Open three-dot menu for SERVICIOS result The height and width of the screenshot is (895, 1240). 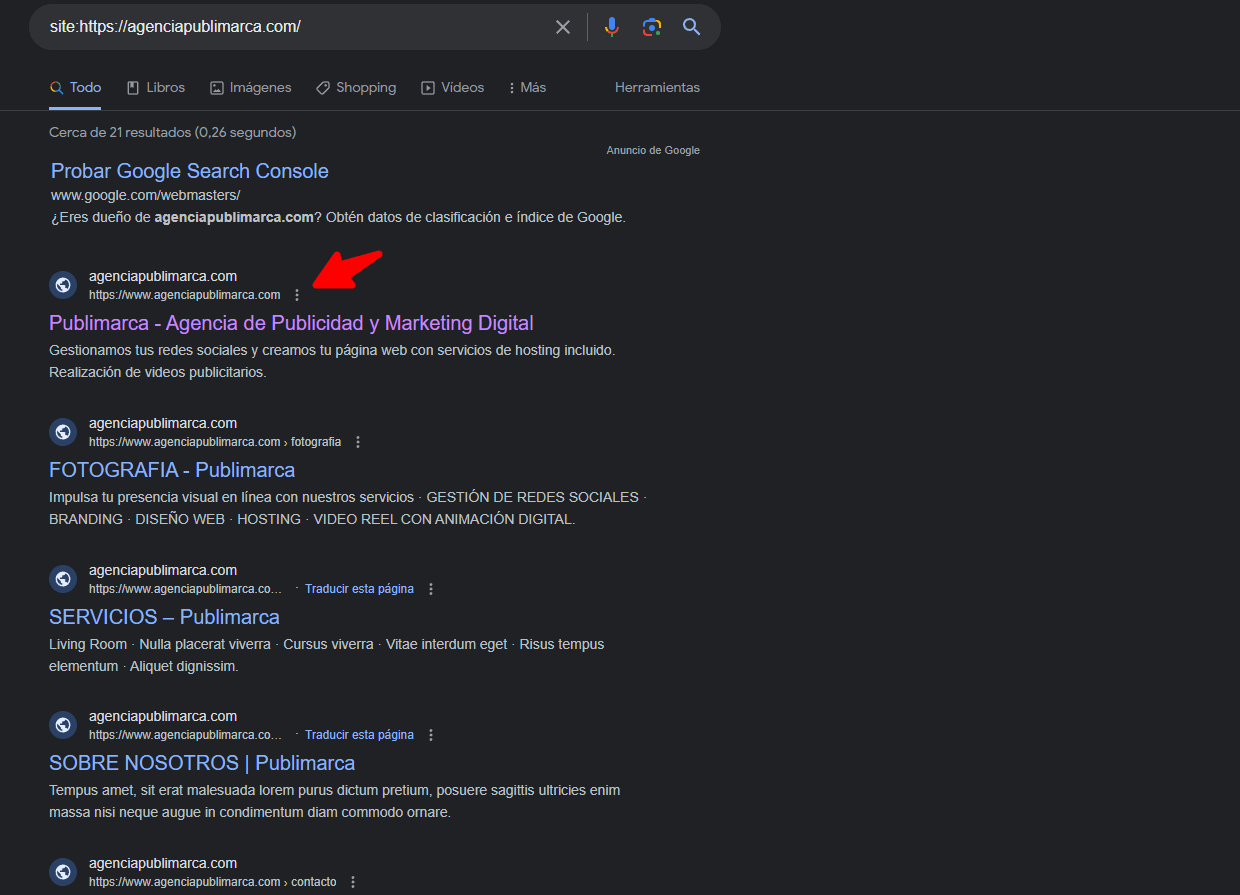pyautogui.click(x=431, y=589)
